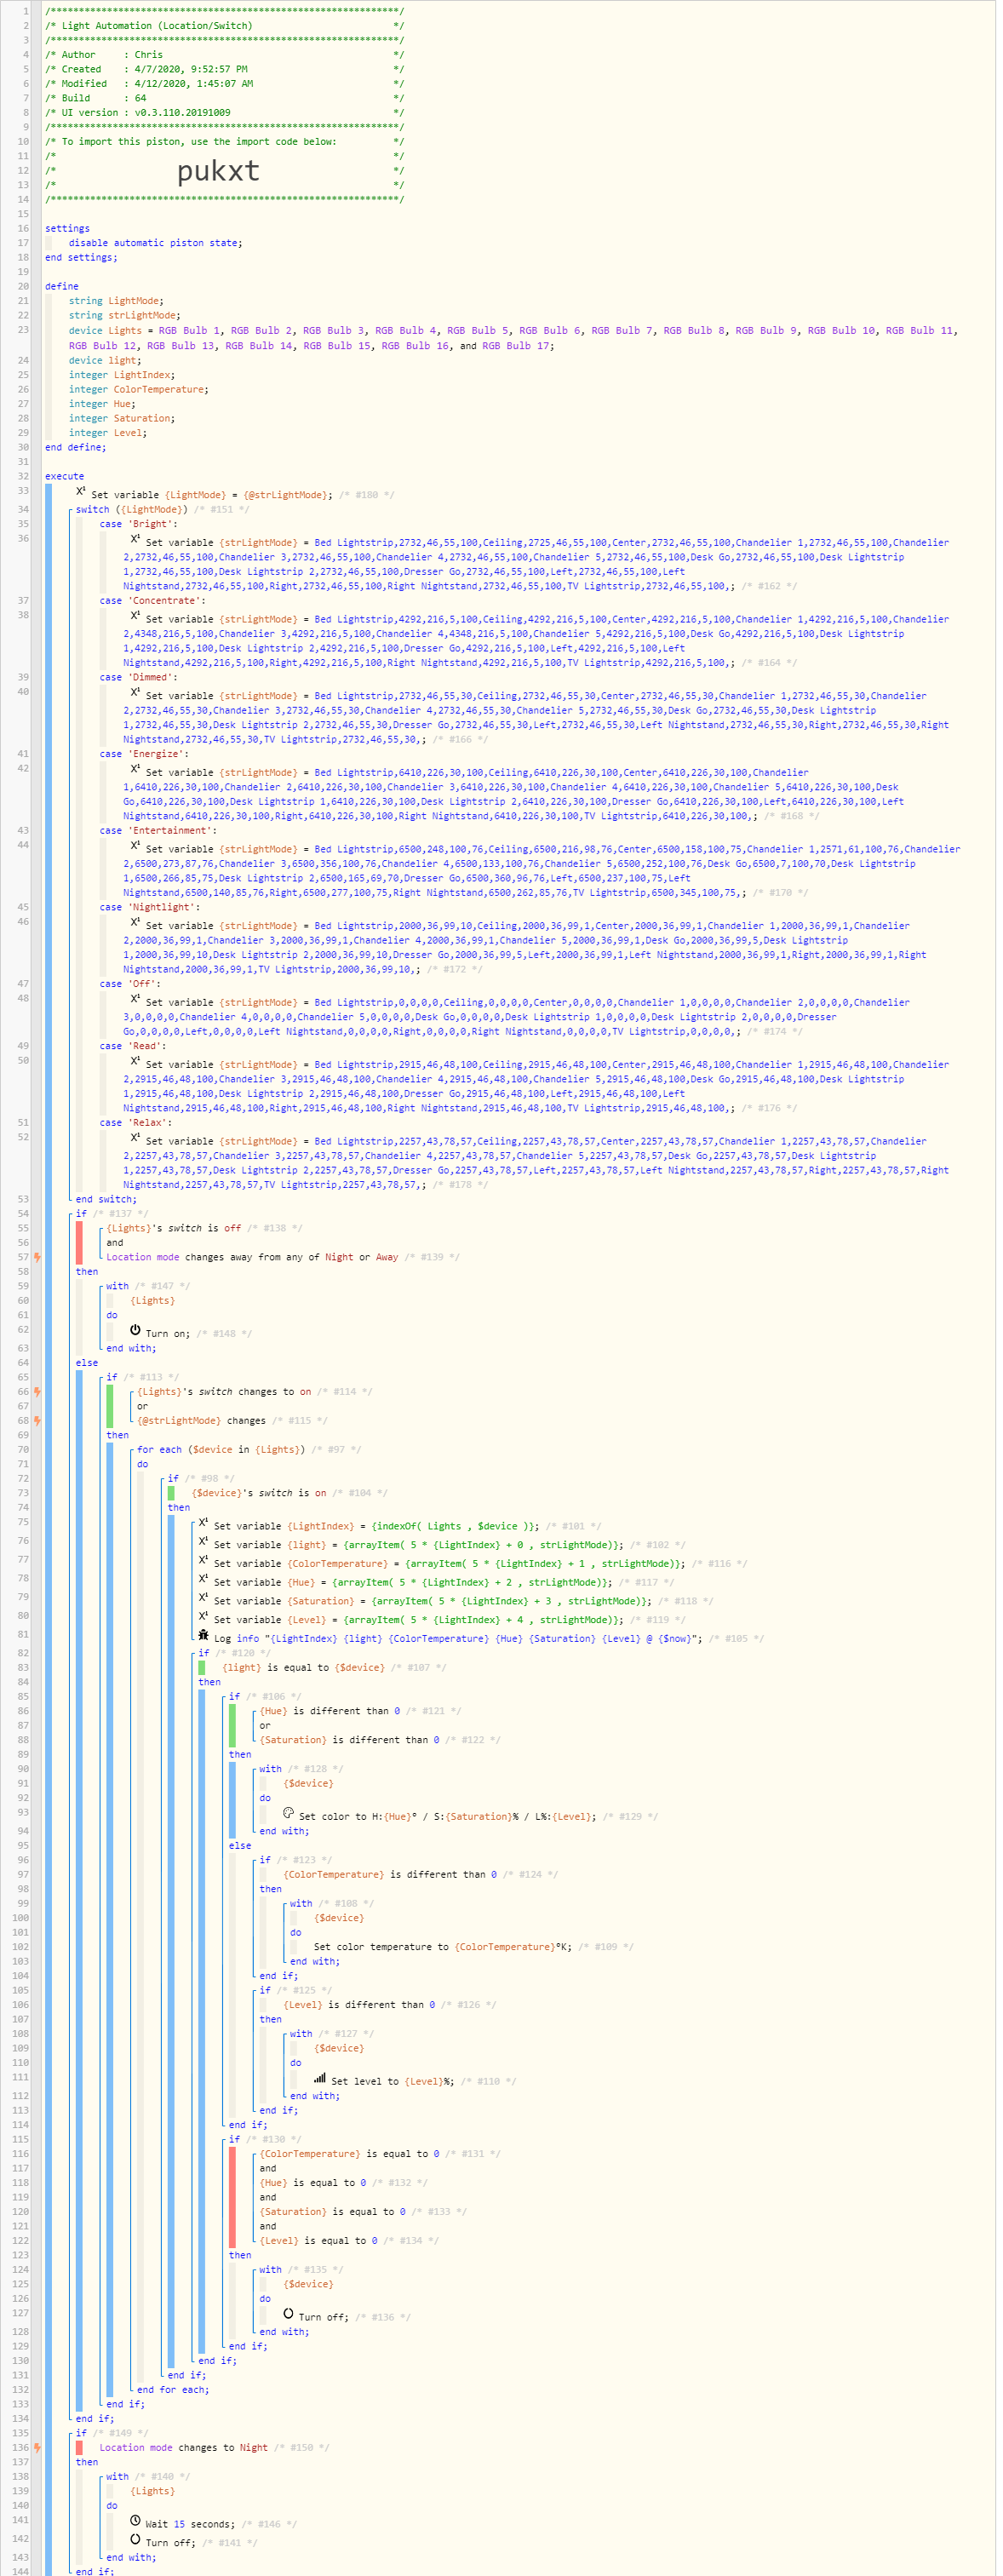
Task: Click the lightning bolt gutter icon on line 68
Action: coord(37,1420)
